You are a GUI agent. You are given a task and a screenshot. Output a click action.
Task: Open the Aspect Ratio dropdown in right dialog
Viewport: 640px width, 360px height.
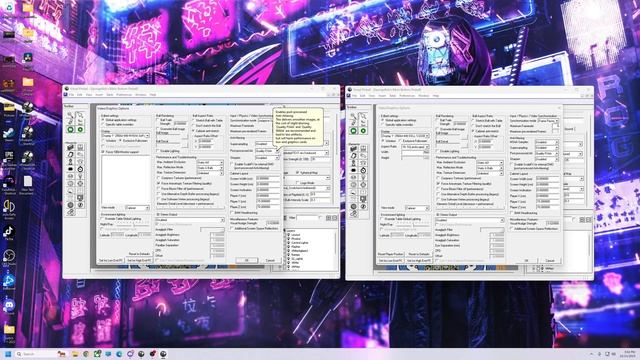(415, 147)
